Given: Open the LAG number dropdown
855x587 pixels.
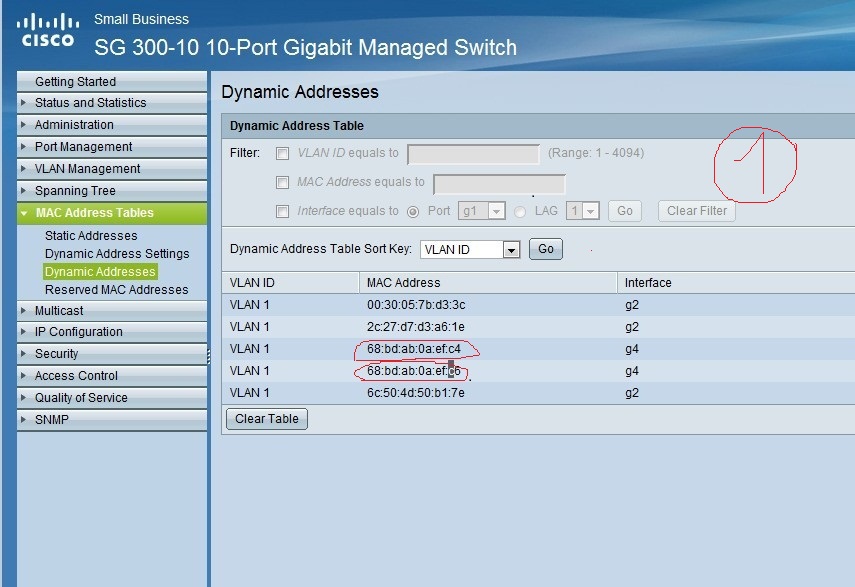Looking at the screenshot, I should click(x=582, y=211).
